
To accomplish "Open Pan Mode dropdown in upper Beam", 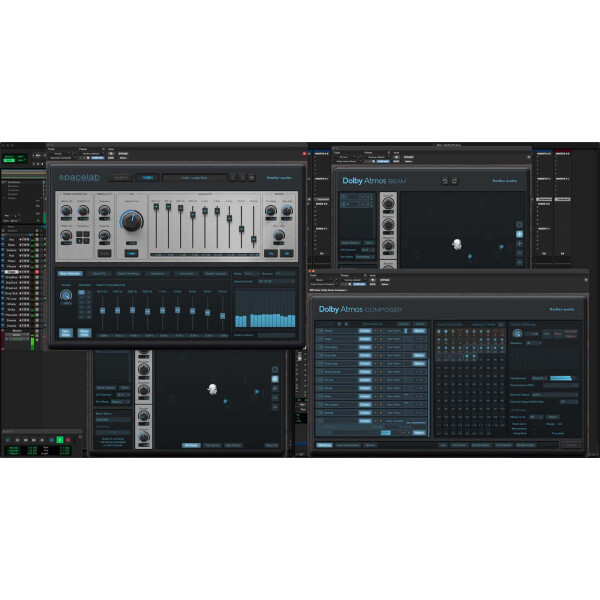I will tap(365, 257).
